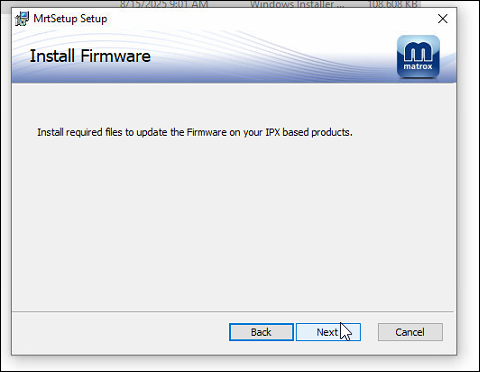Image resolution: width=480 pixels, height=372 pixels.
Task: Cancel the firmware installation
Action: click(x=410, y=332)
